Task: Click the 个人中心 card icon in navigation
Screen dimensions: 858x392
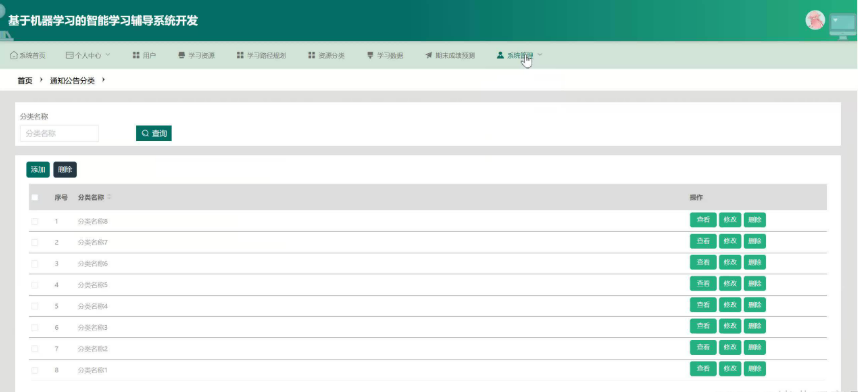Action: (69, 55)
